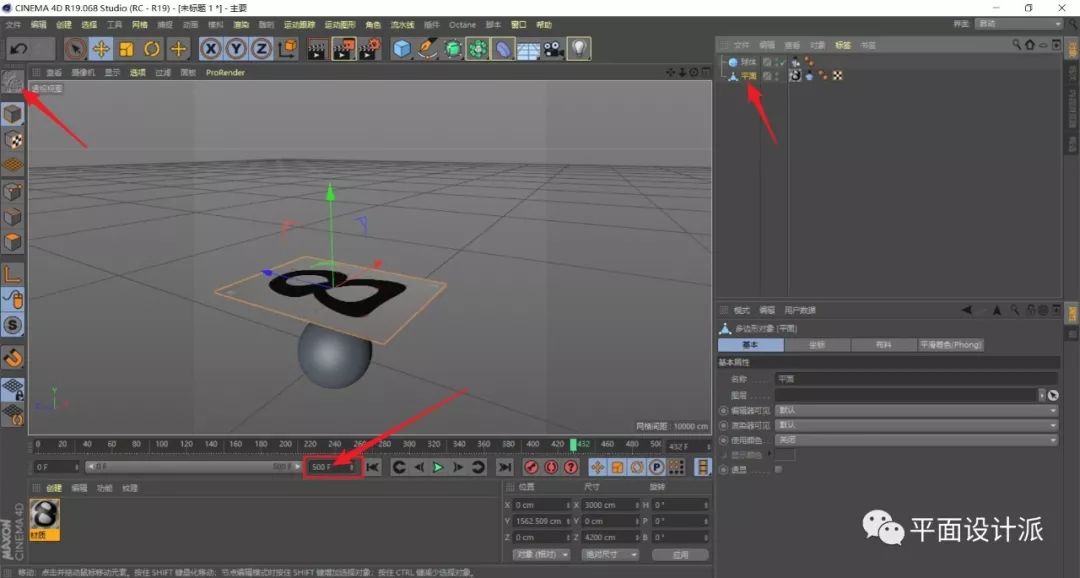
Task: Enable the snap magnet icon in left sidebar
Action: [x=13, y=357]
